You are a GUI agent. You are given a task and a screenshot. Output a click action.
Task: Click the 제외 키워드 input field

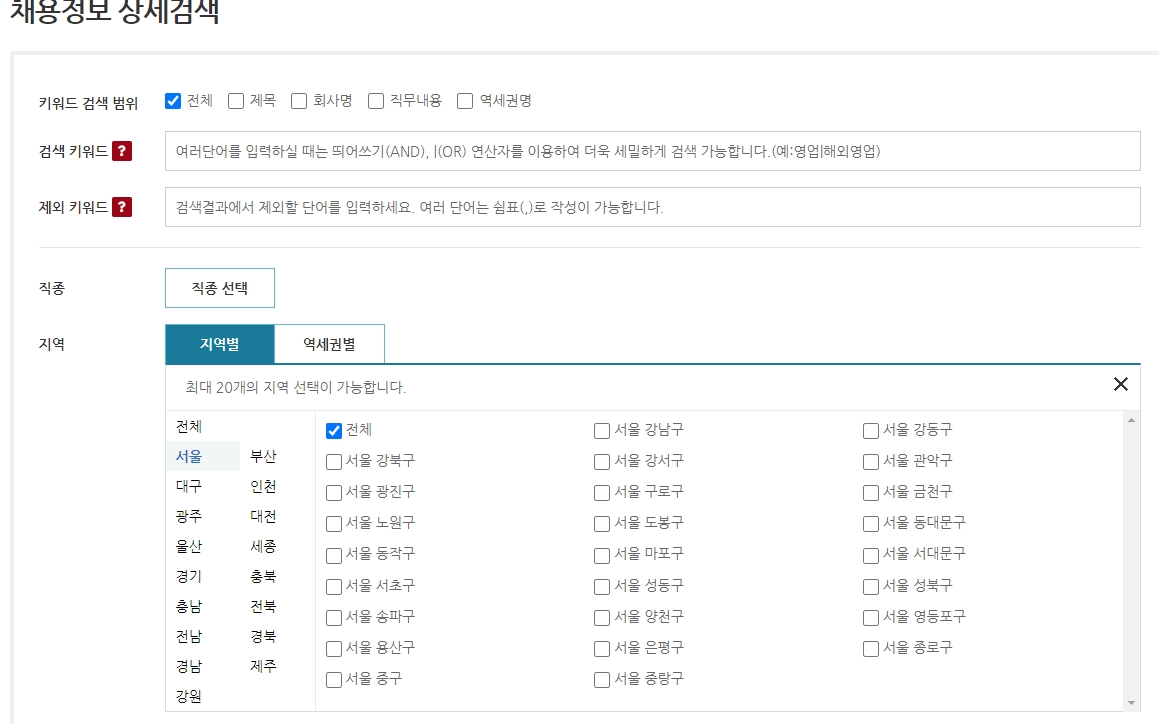650,208
